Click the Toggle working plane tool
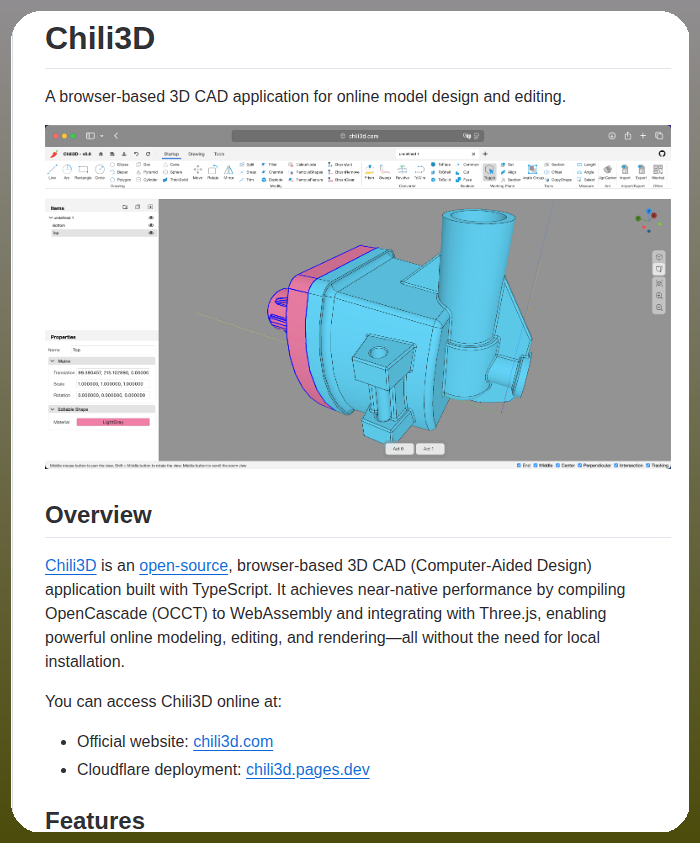Viewport: 700px width, 843px height. pos(489,172)
